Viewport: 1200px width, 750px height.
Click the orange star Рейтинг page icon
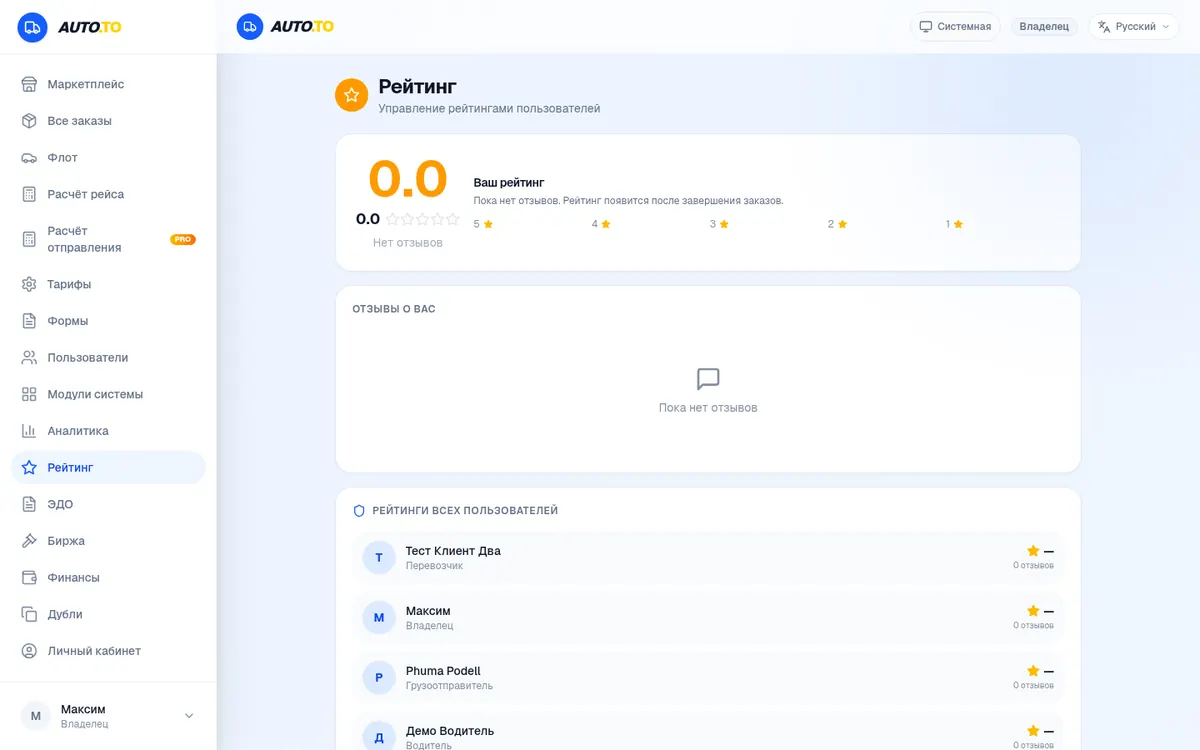[x=351, y=95]
